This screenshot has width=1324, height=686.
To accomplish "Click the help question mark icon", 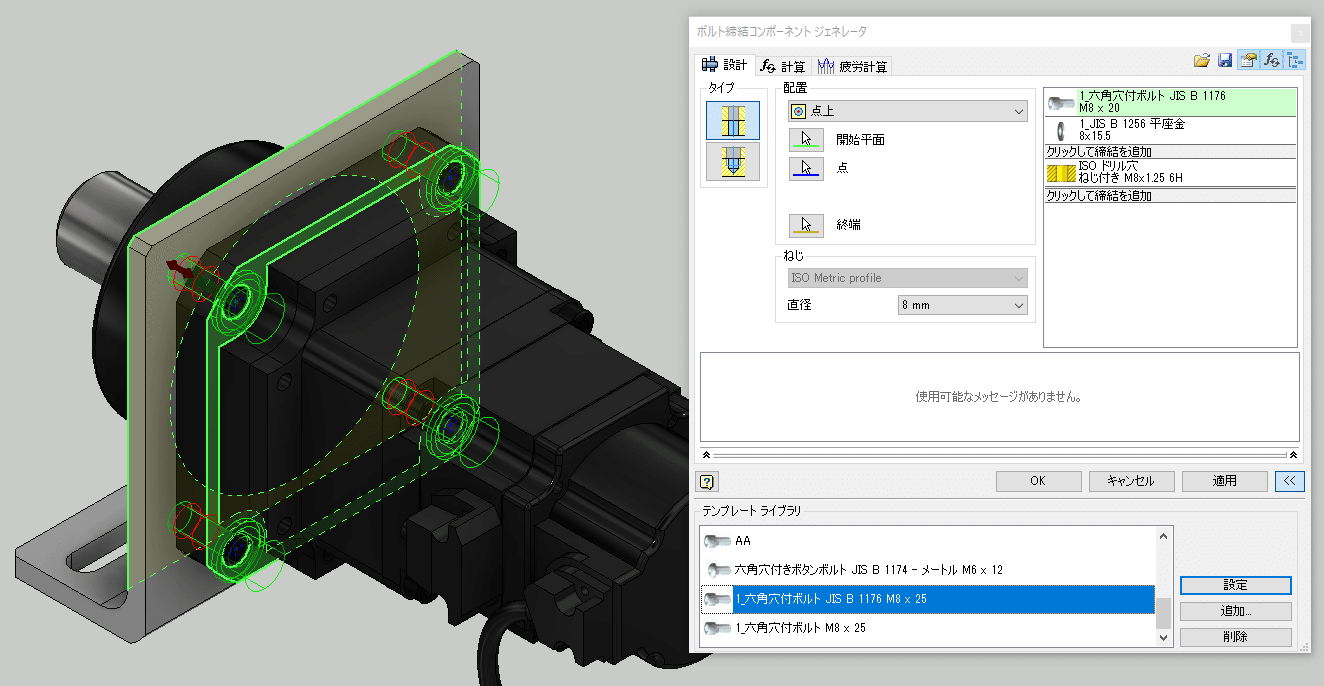I will 707,481.
